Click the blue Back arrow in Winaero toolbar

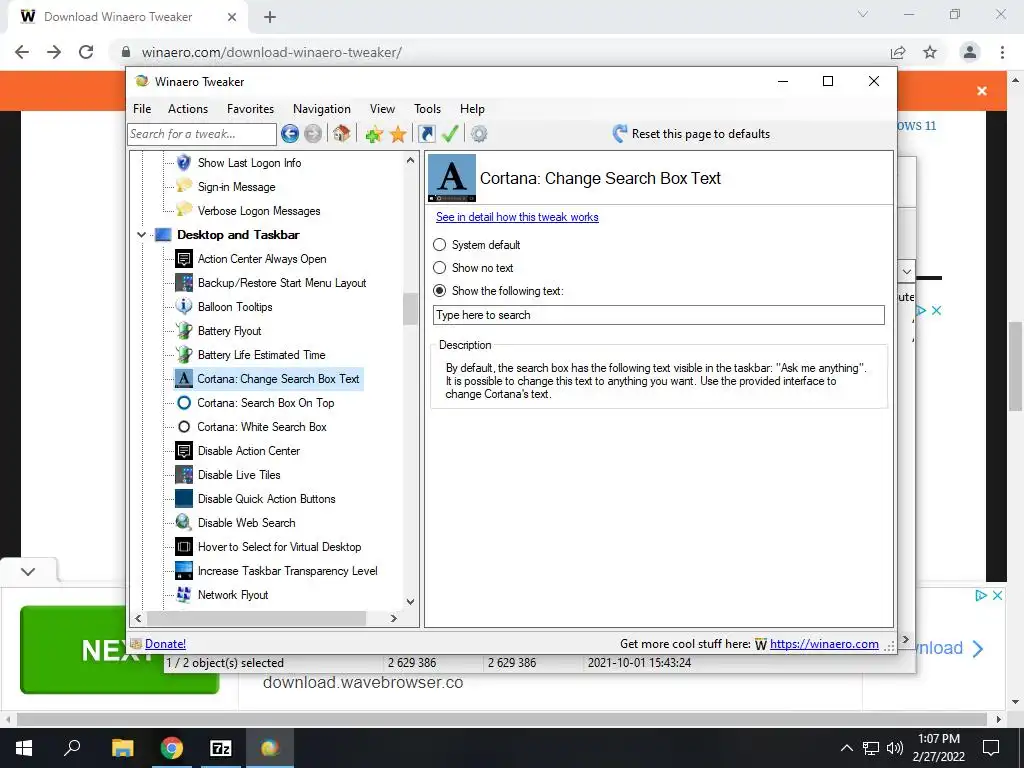coord(290,134)
